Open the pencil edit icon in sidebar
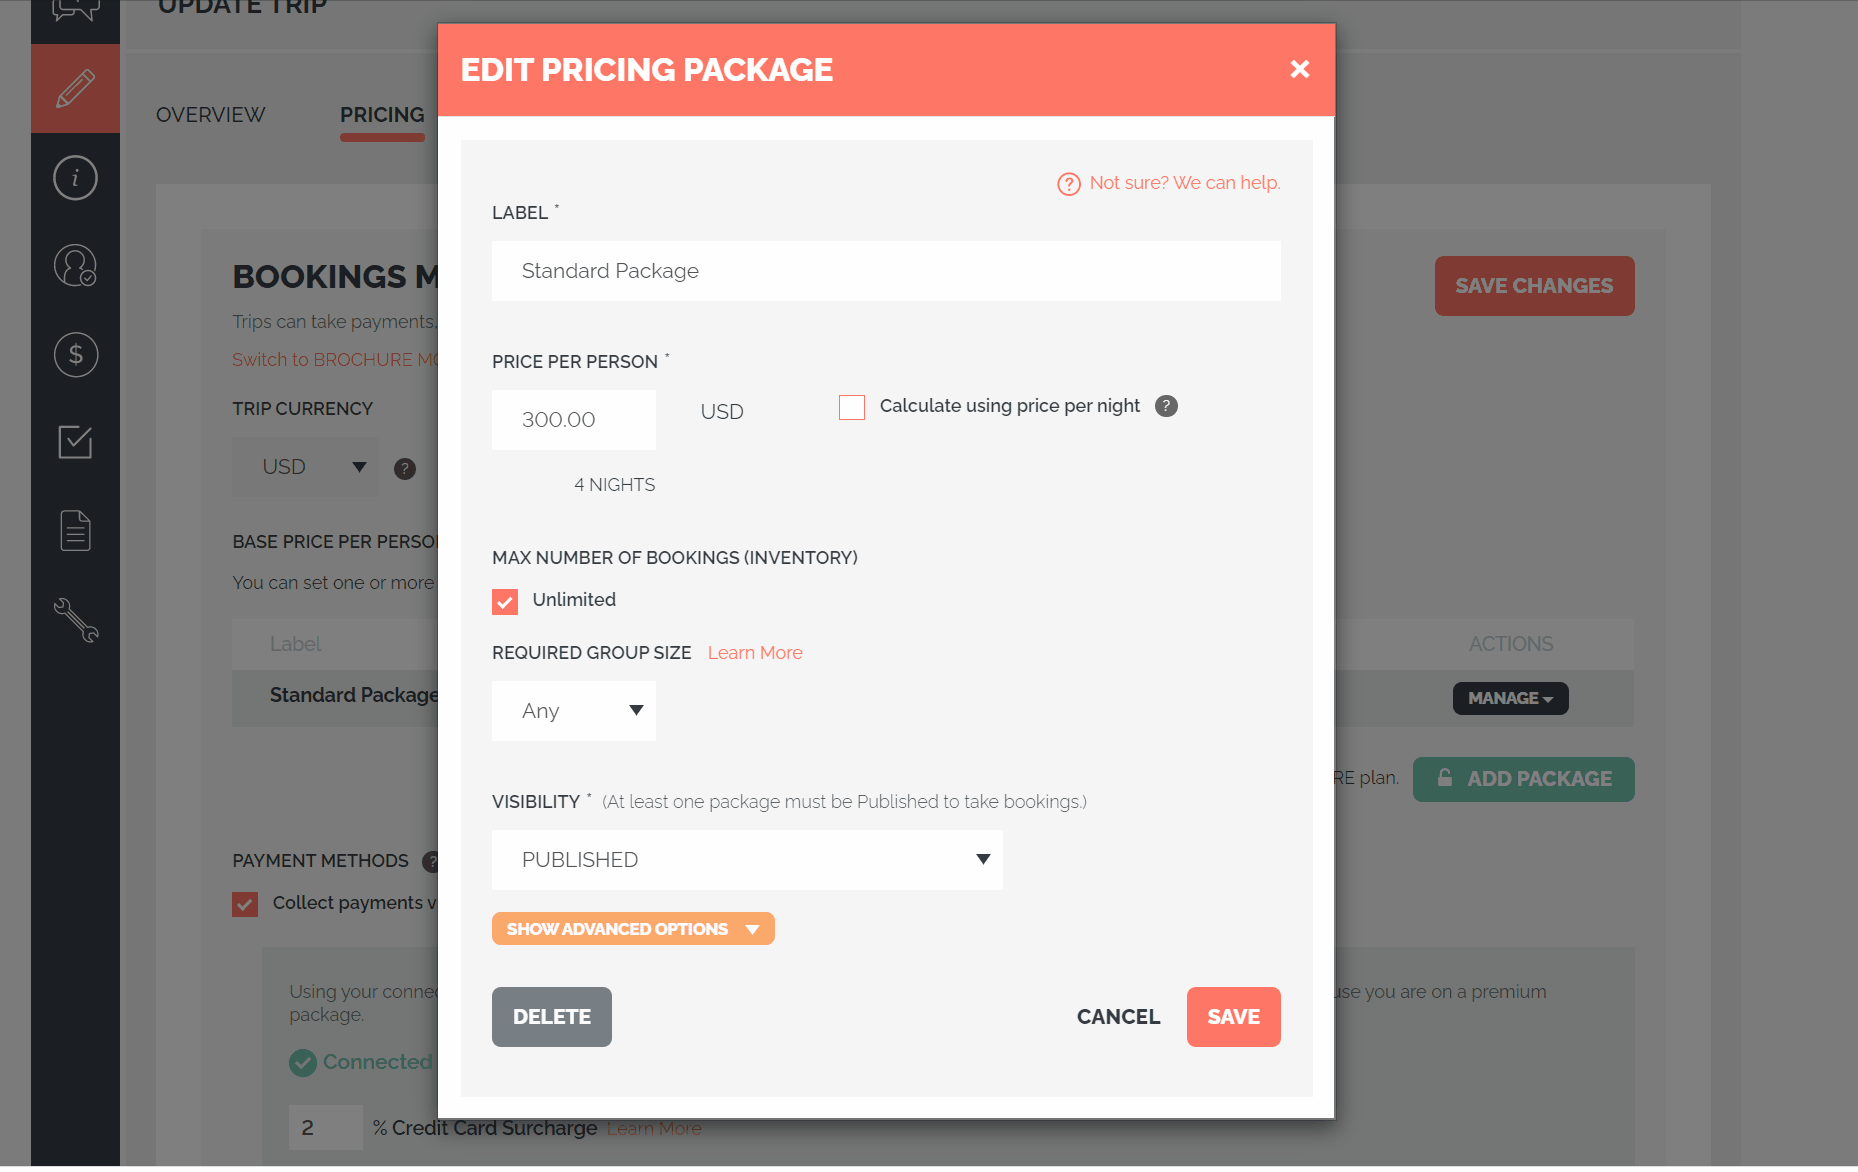The height and width of the screenshot is (1172, 1858). click(75, 89)
